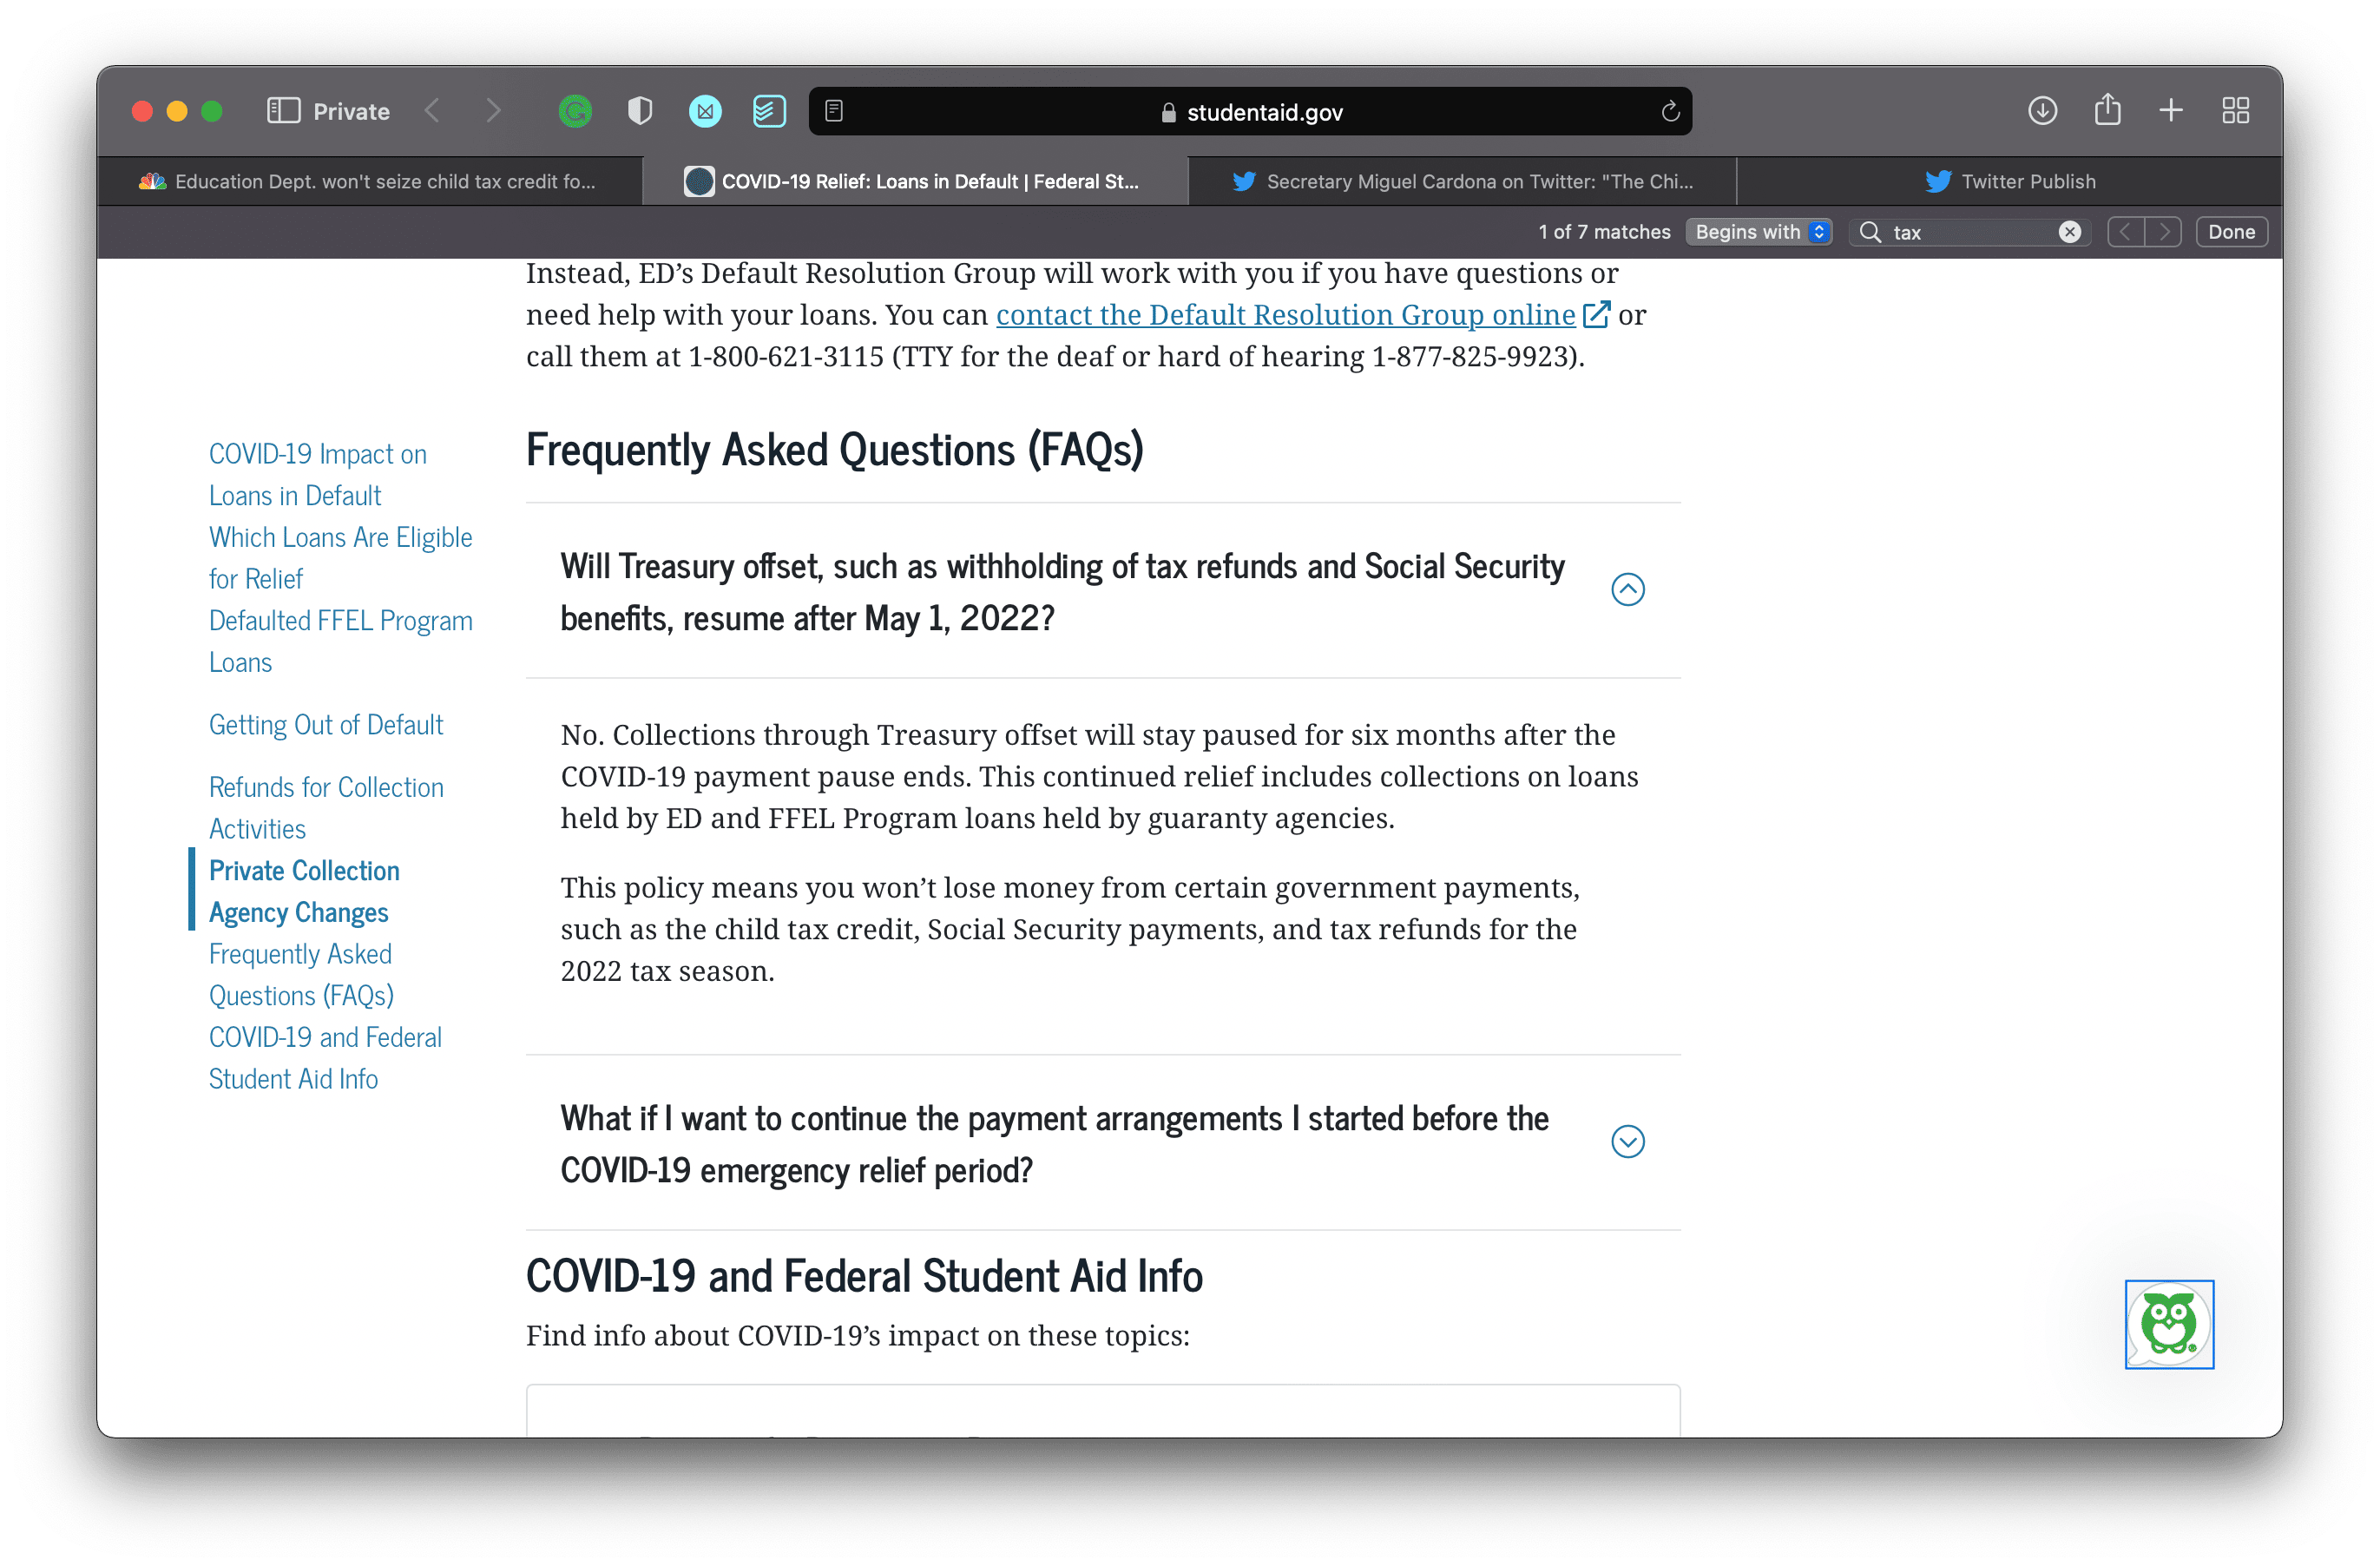The height and width of the screenshot is (1566, 2380).
Task: Click the Treasury offset FAQ question heading
Action: pyautogui.click(x=1062, y=592)
